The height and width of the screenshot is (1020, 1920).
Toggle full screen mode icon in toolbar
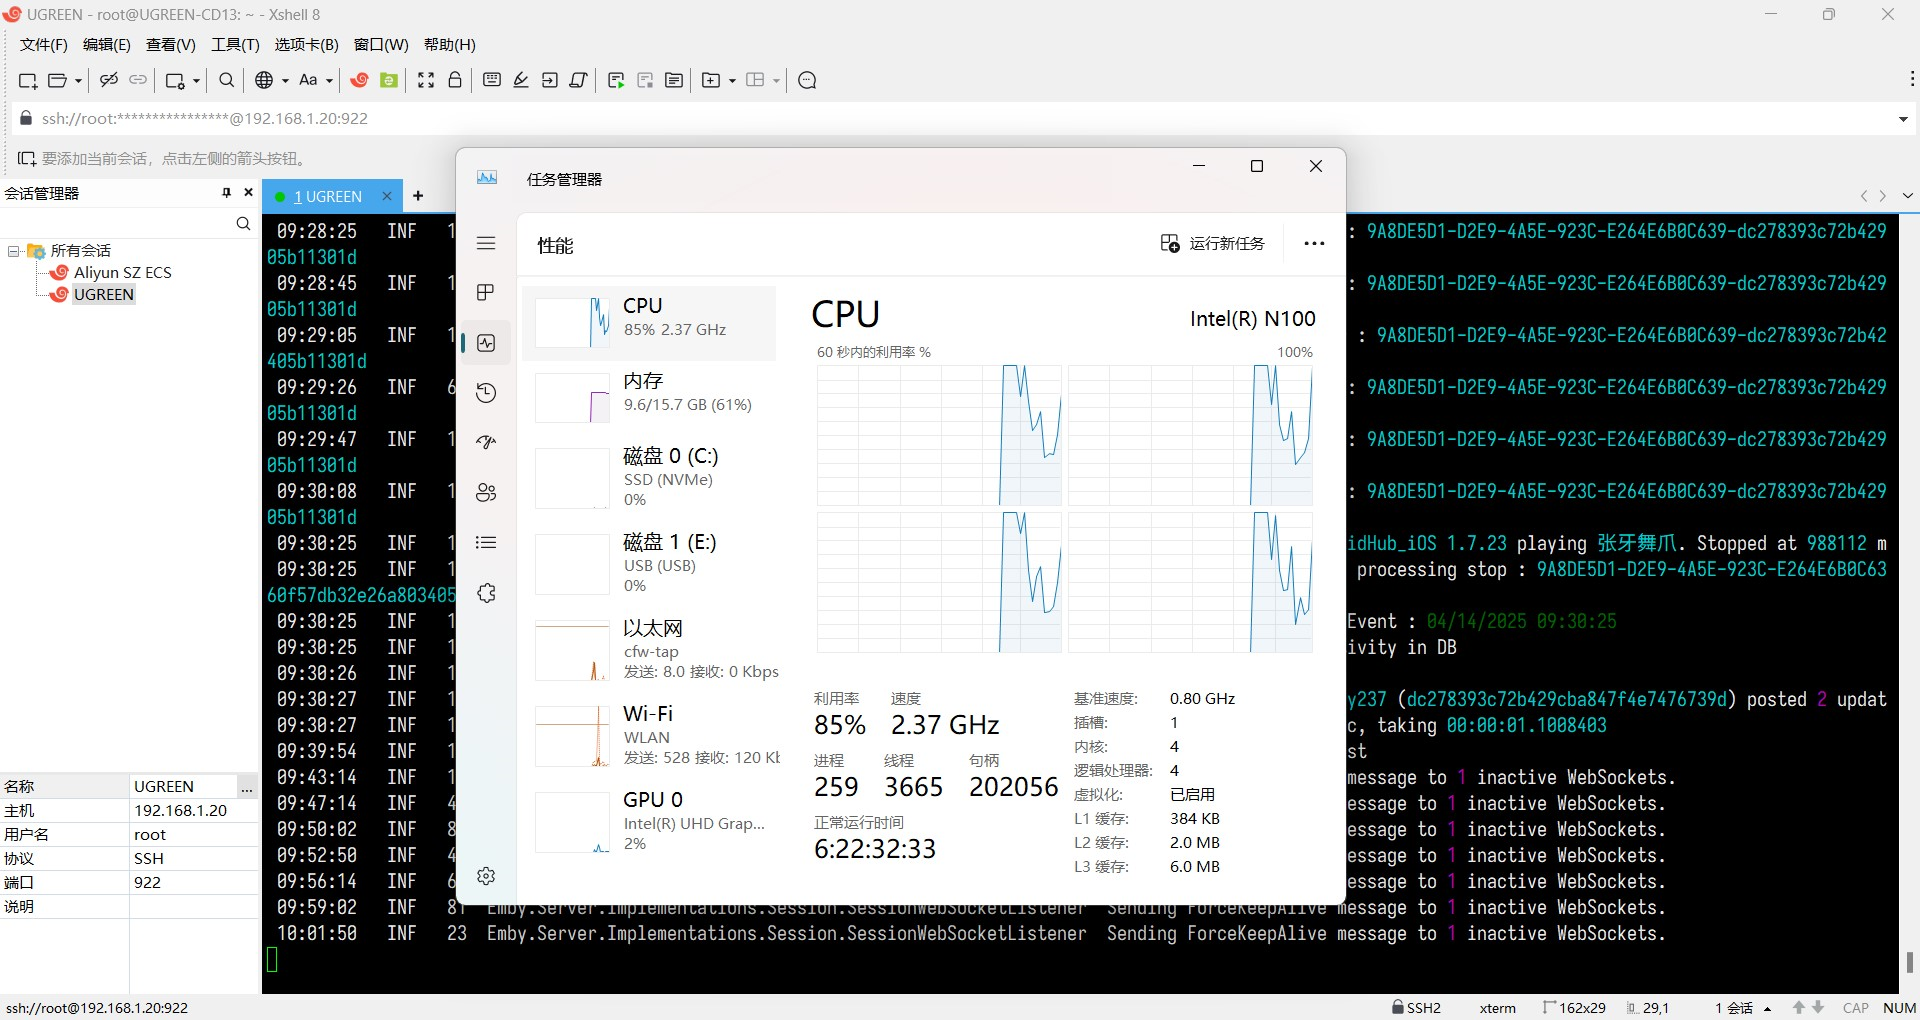(426, 80)
